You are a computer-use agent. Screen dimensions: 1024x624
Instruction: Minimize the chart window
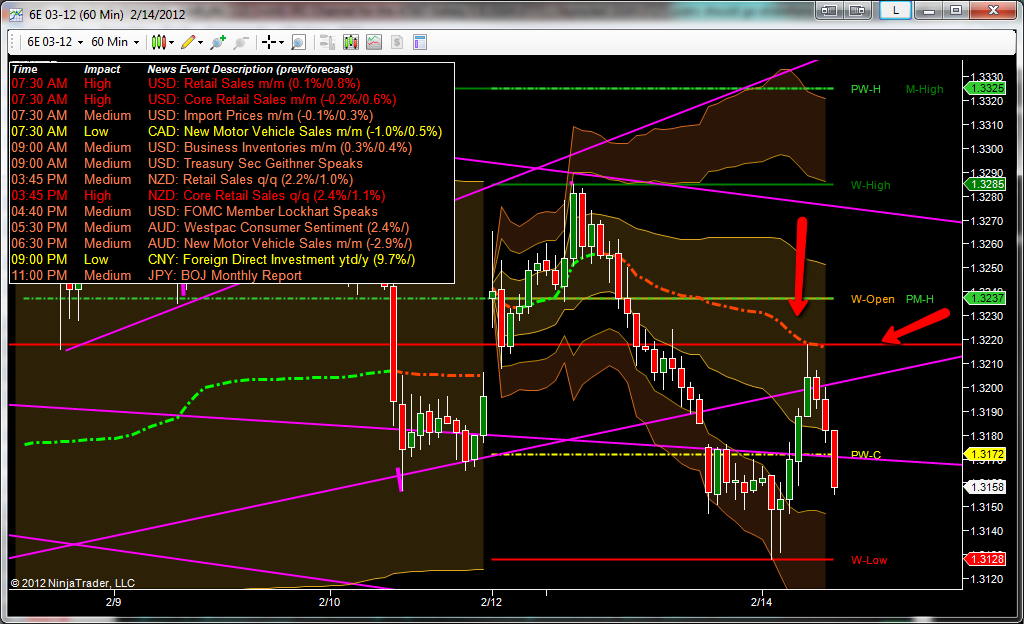[929, 10]
